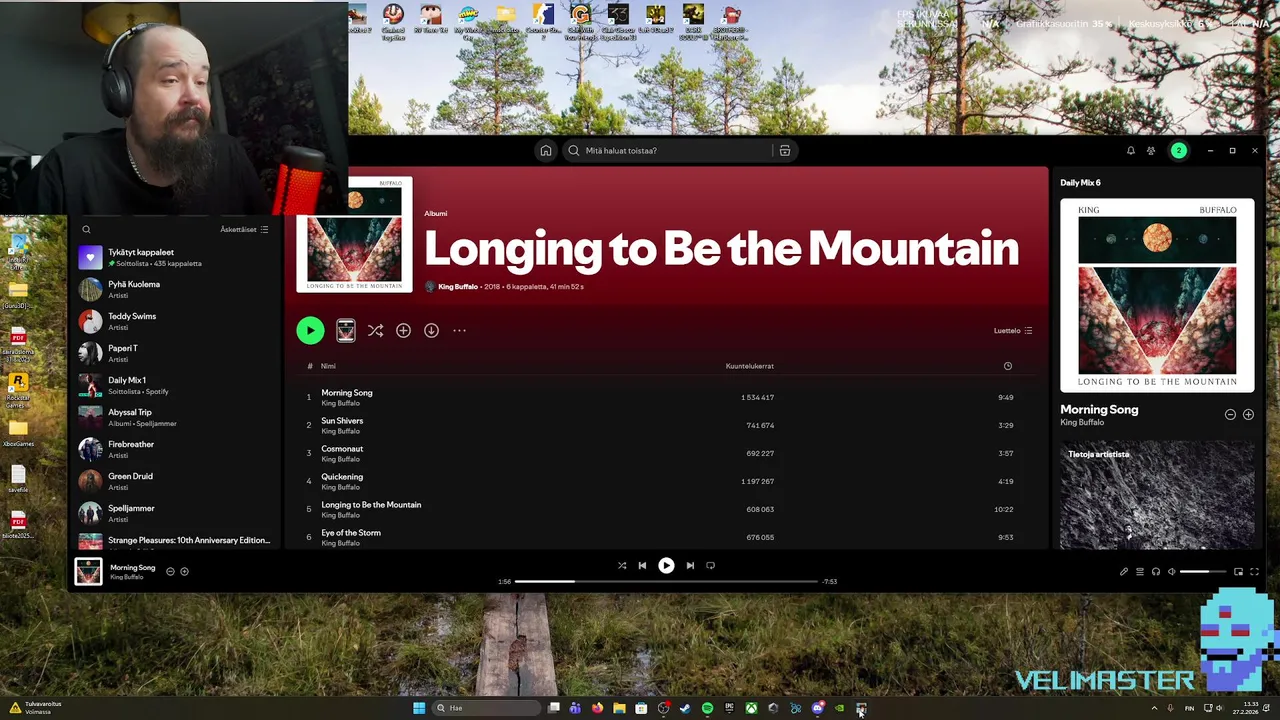This screenshot has height=720, width=1280.
Task: Enable shuffle for the album in the action row
Action: click(375, 331)
